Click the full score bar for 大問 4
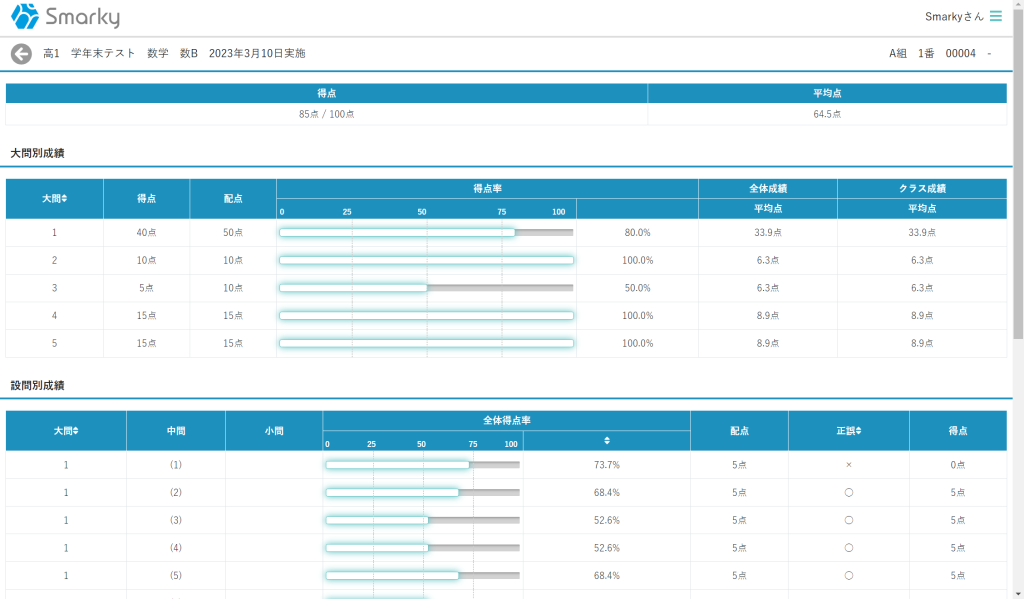 tap(426, 316)
